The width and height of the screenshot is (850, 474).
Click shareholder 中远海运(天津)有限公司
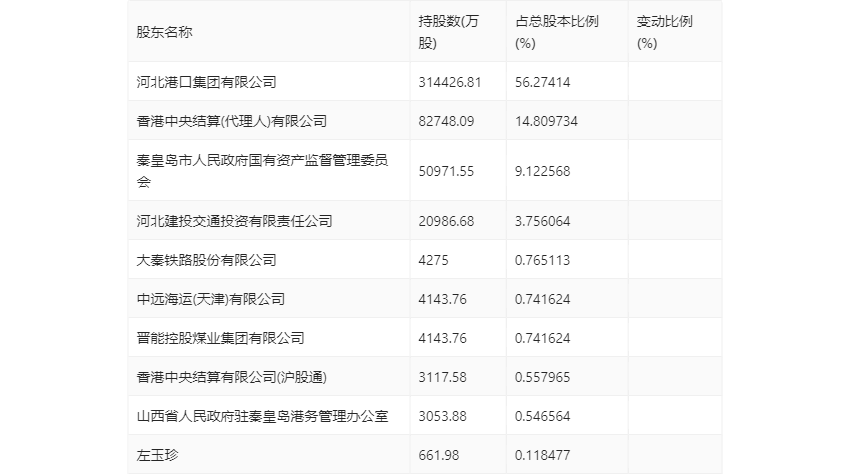[210, 299]
